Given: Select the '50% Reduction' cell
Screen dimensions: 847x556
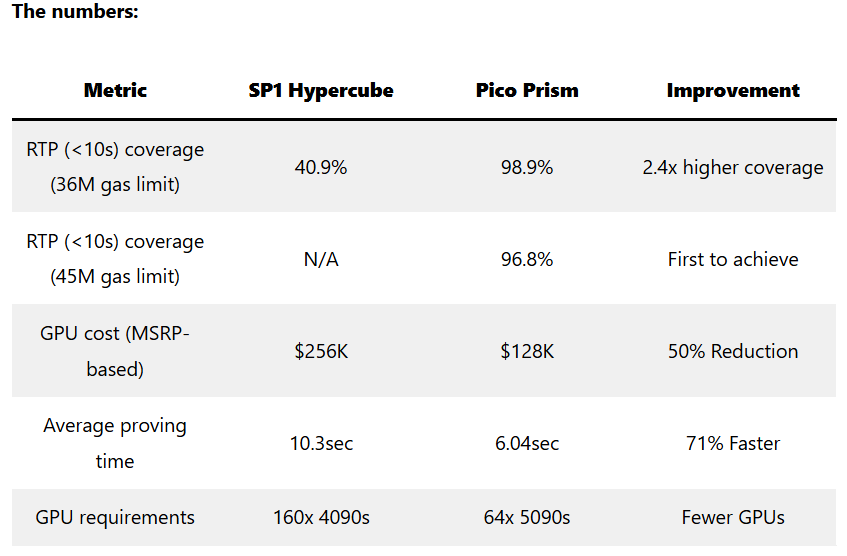Looking at the screenshot, I should 733,351.
